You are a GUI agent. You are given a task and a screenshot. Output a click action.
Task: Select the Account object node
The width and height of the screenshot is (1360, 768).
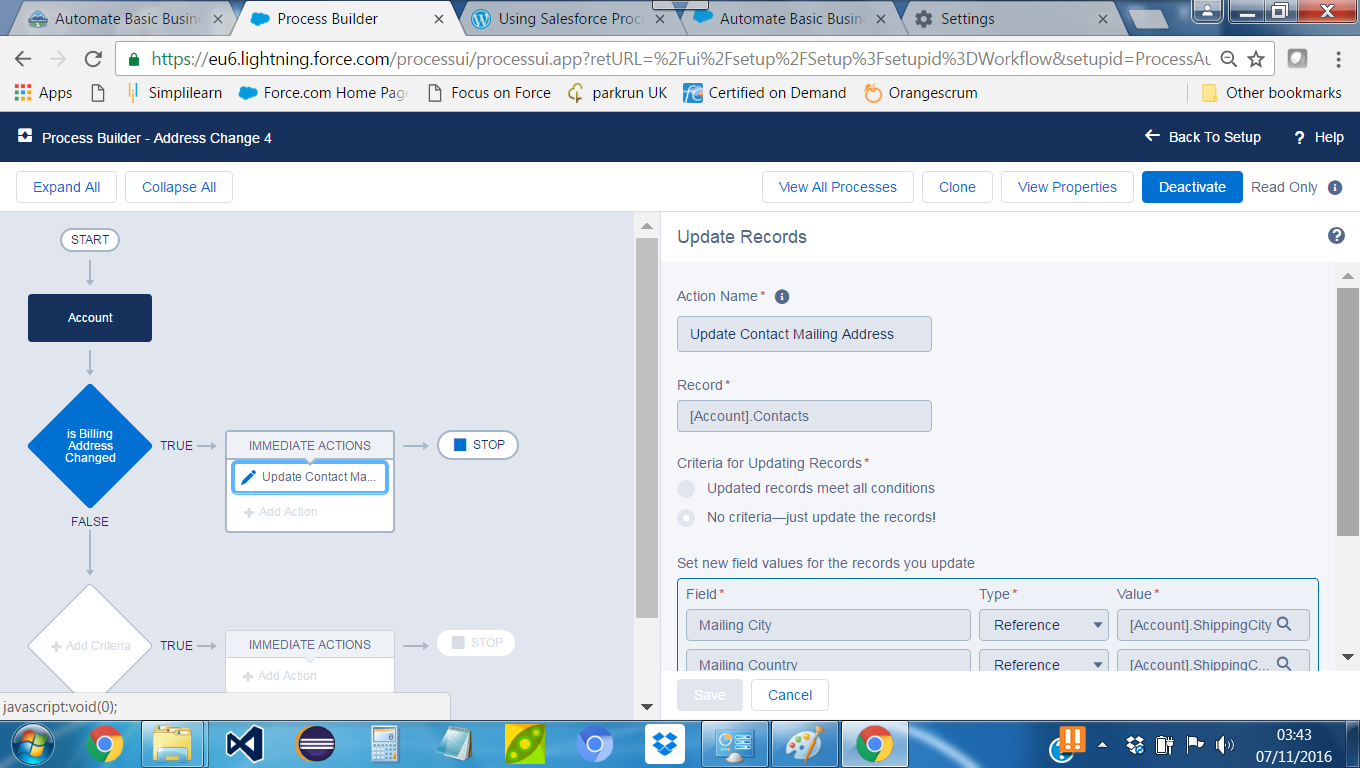click(90, 318)
